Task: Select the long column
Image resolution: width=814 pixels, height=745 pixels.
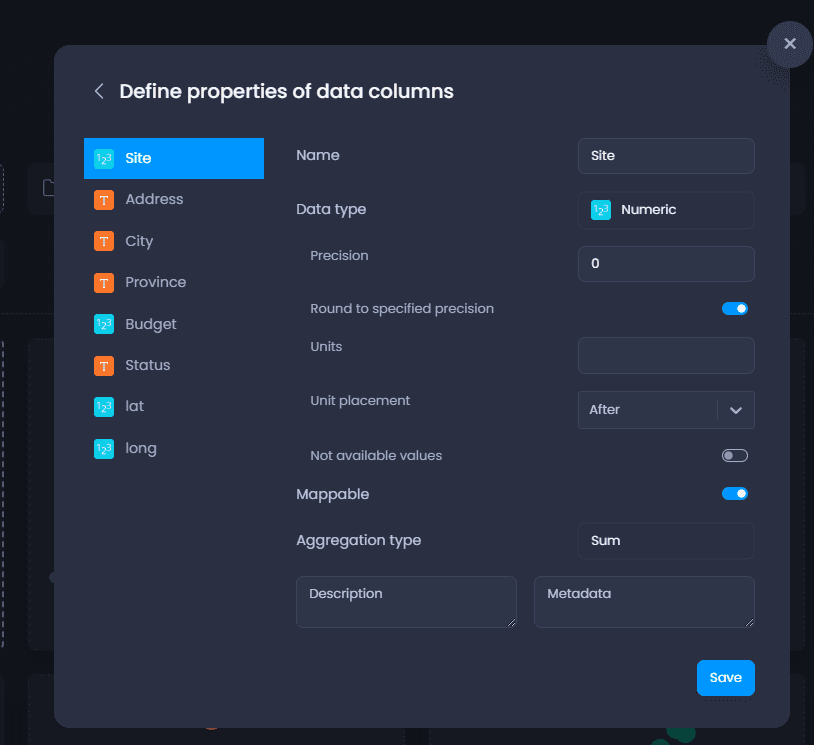Action: pos(174,449)
